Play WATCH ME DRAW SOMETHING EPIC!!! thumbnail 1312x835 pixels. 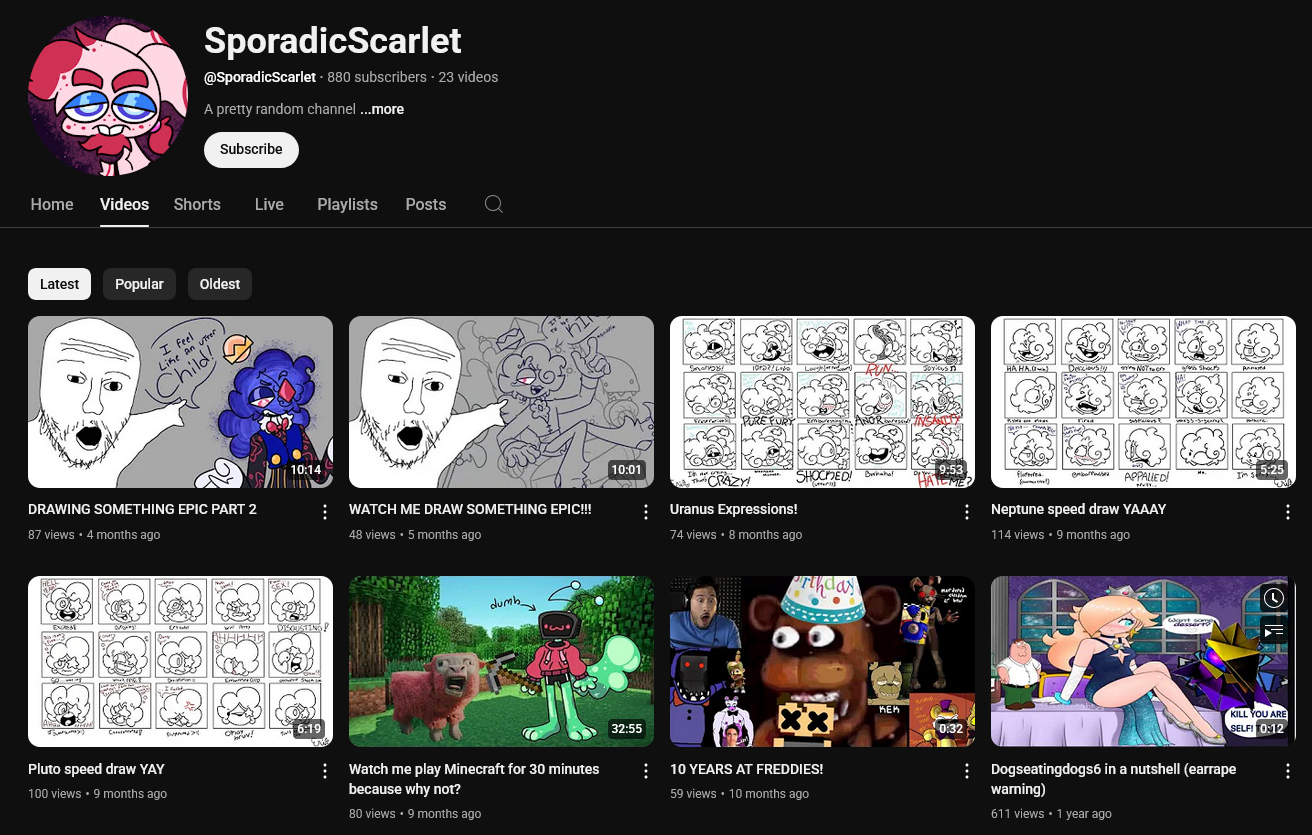(x=501, y=402)
